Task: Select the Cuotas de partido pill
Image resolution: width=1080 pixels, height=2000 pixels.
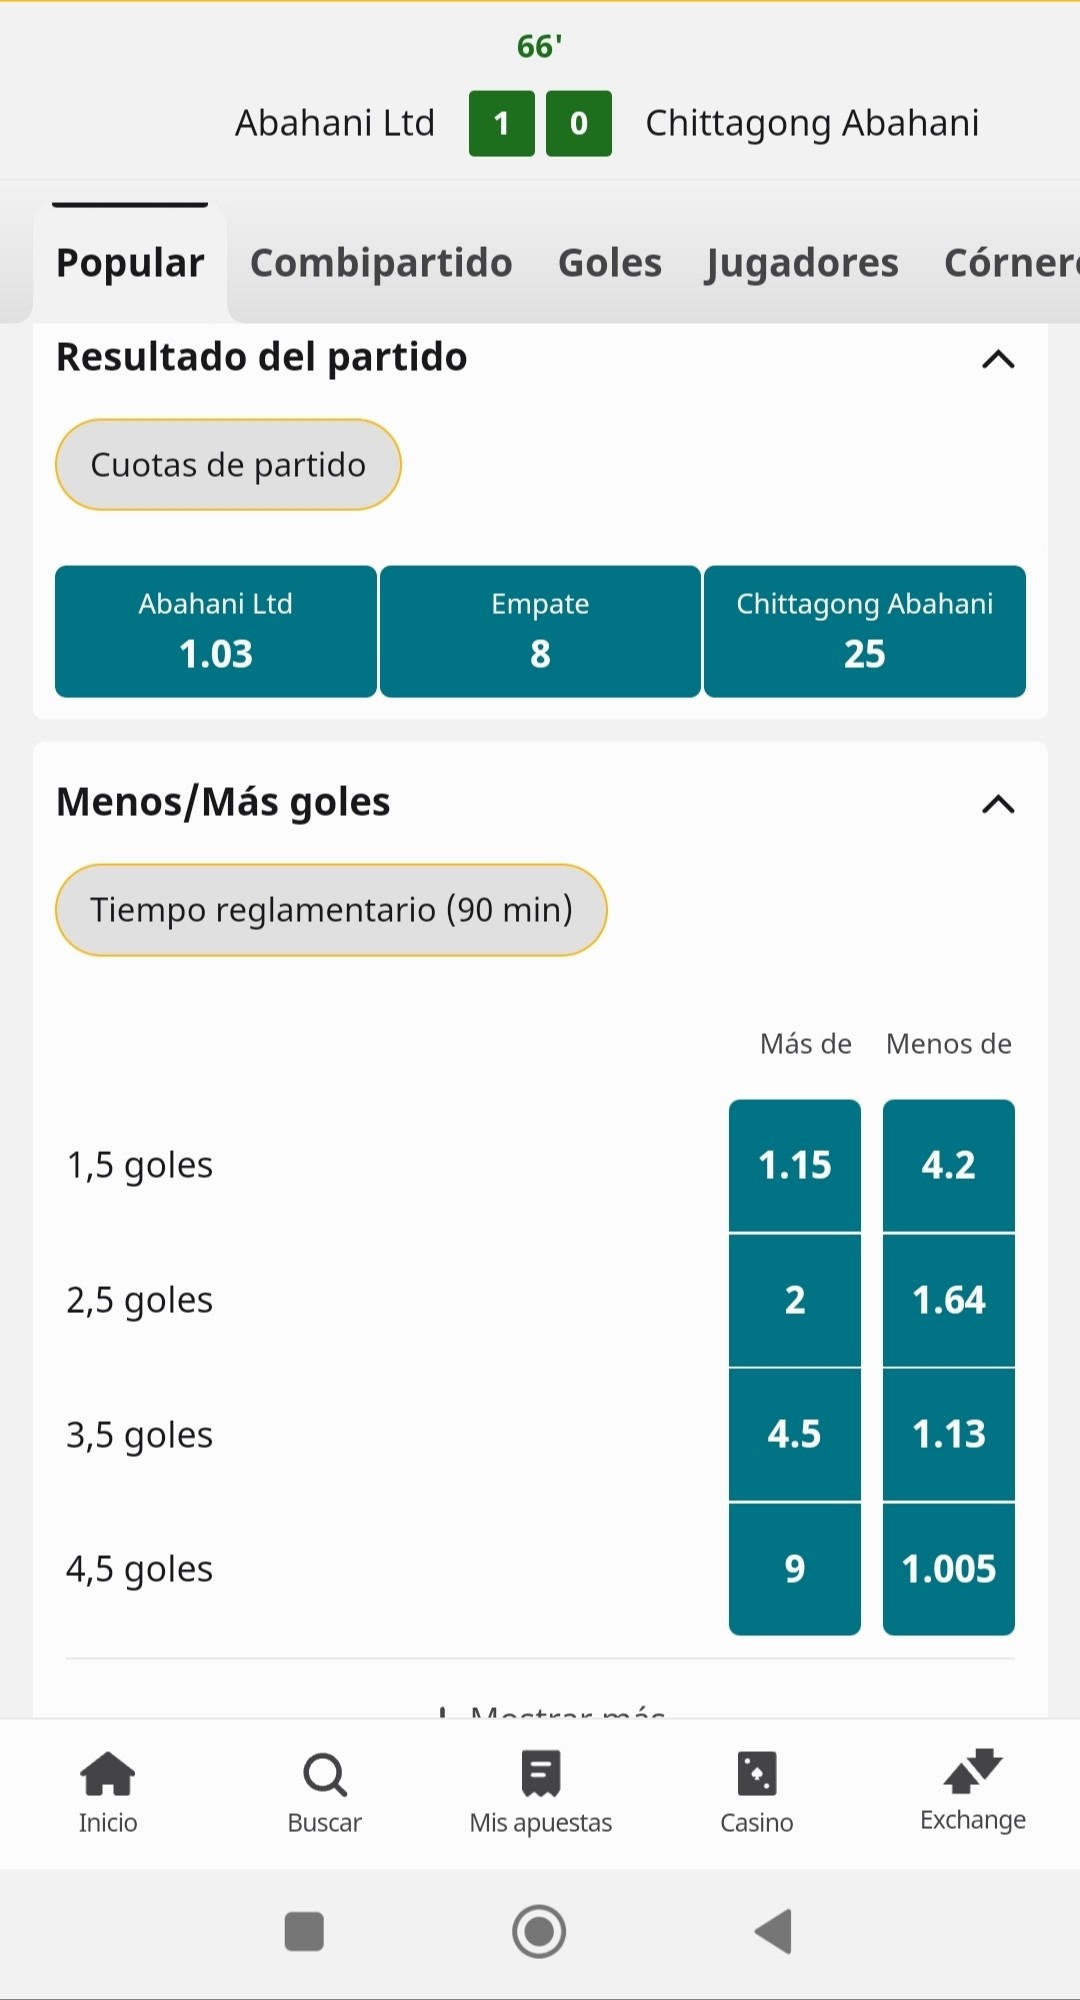Action: 228,465
